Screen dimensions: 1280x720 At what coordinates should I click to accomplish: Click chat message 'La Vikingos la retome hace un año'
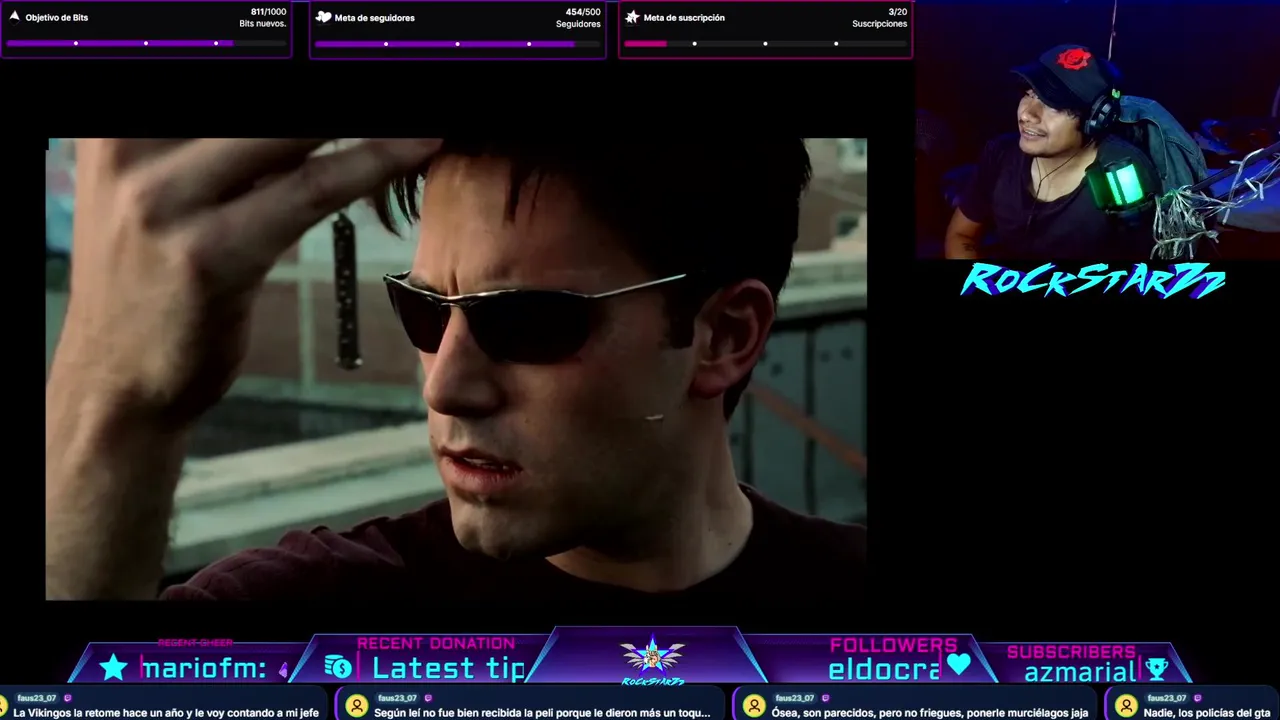point(166,713)
